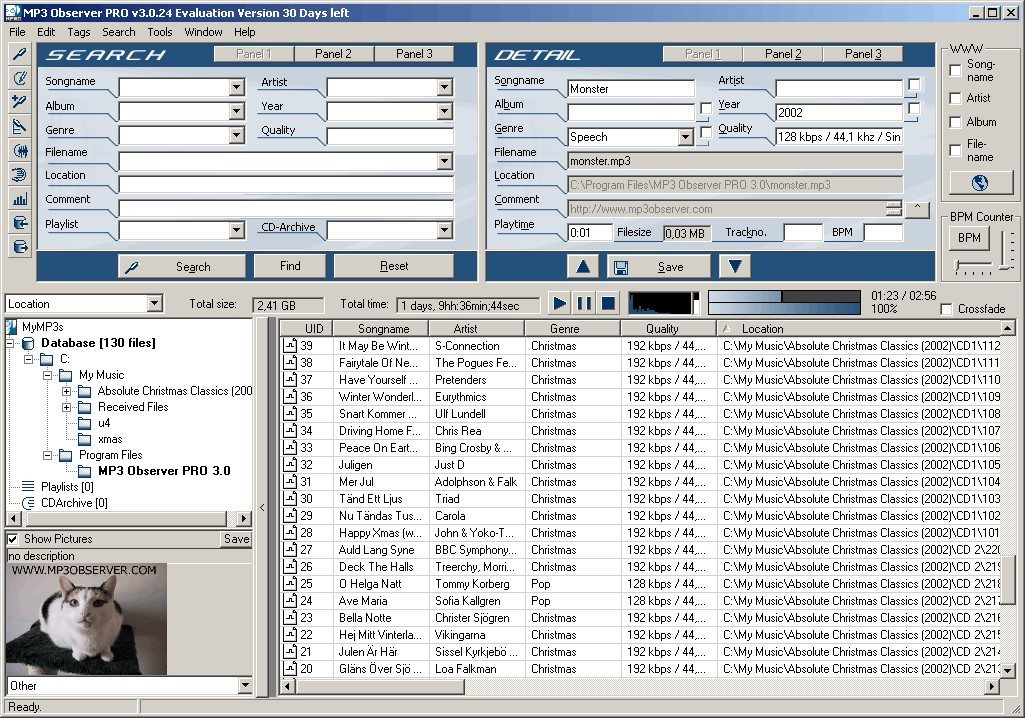The width and height of the screenshot is (1025, 718).
Task: Enable the WWW Artist checkbox
Action: pyautogui.click(x=956, y=98)
